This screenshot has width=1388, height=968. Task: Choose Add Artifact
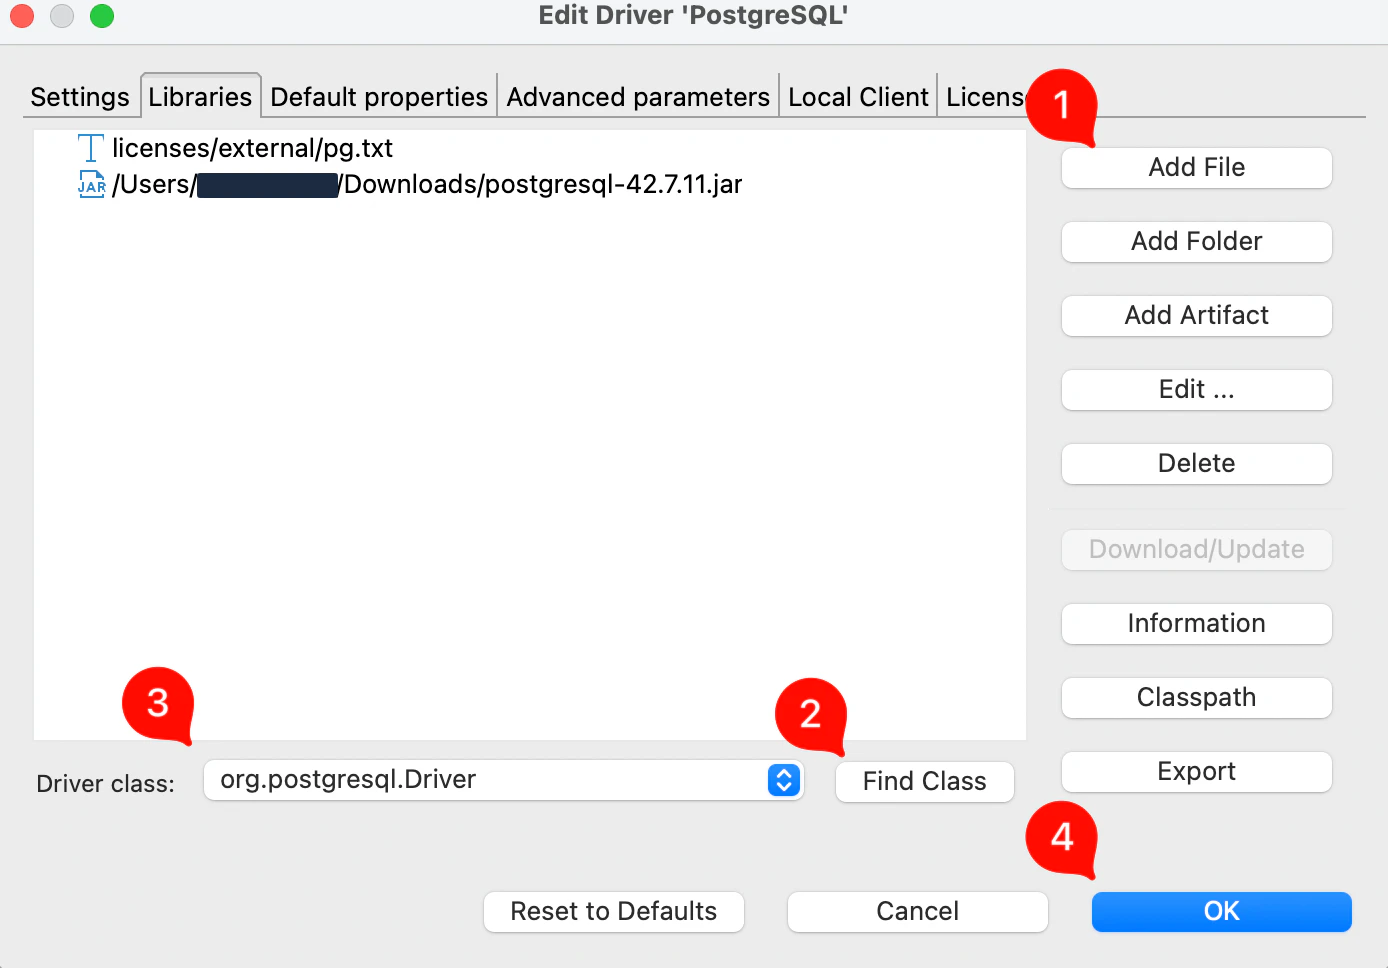(x=1197, y=316)
